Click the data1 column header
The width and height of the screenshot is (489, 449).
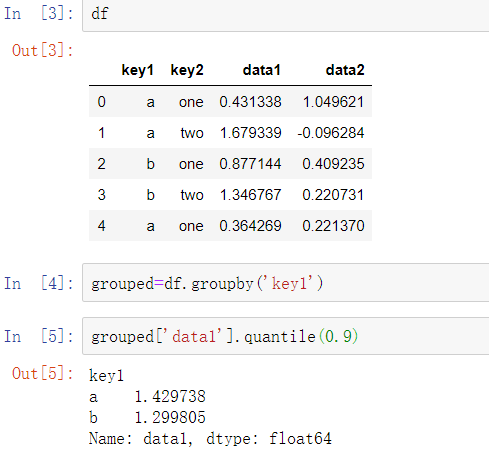pos(262,70)
